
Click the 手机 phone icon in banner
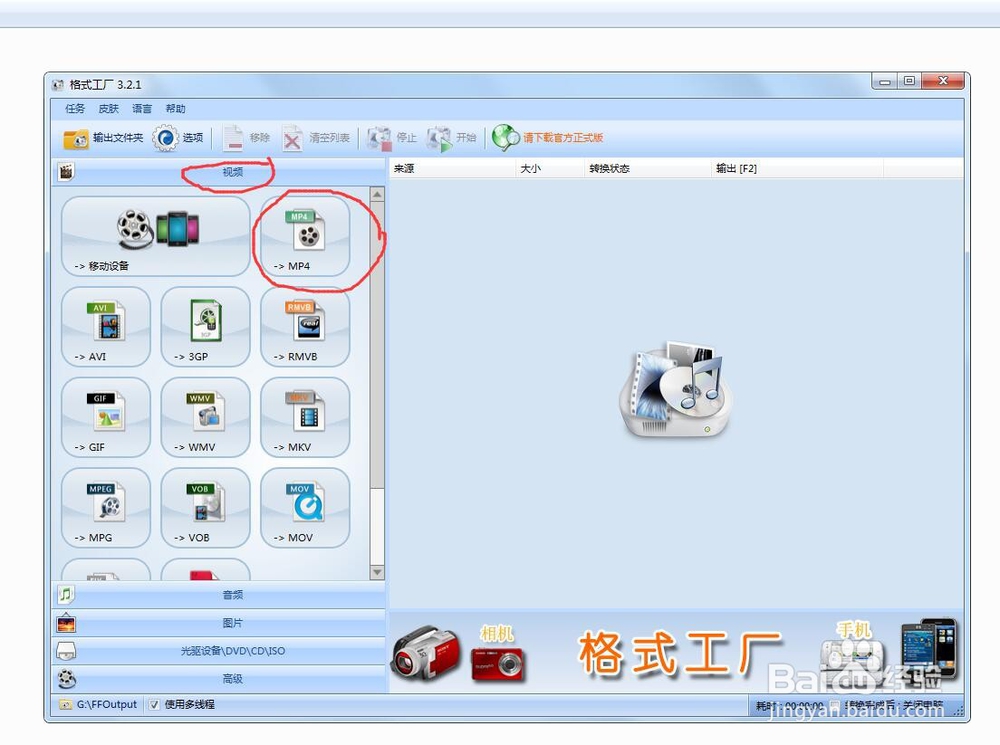click(929, 647)
